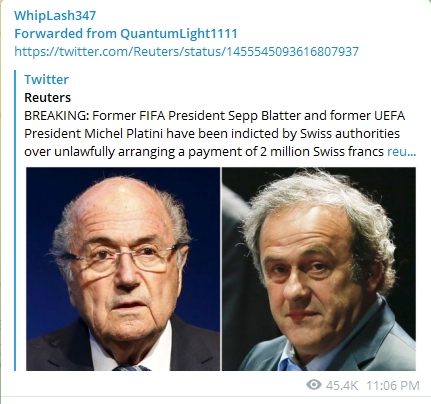
Task: Open the truncated reu... link
Action: coord(401,151)
